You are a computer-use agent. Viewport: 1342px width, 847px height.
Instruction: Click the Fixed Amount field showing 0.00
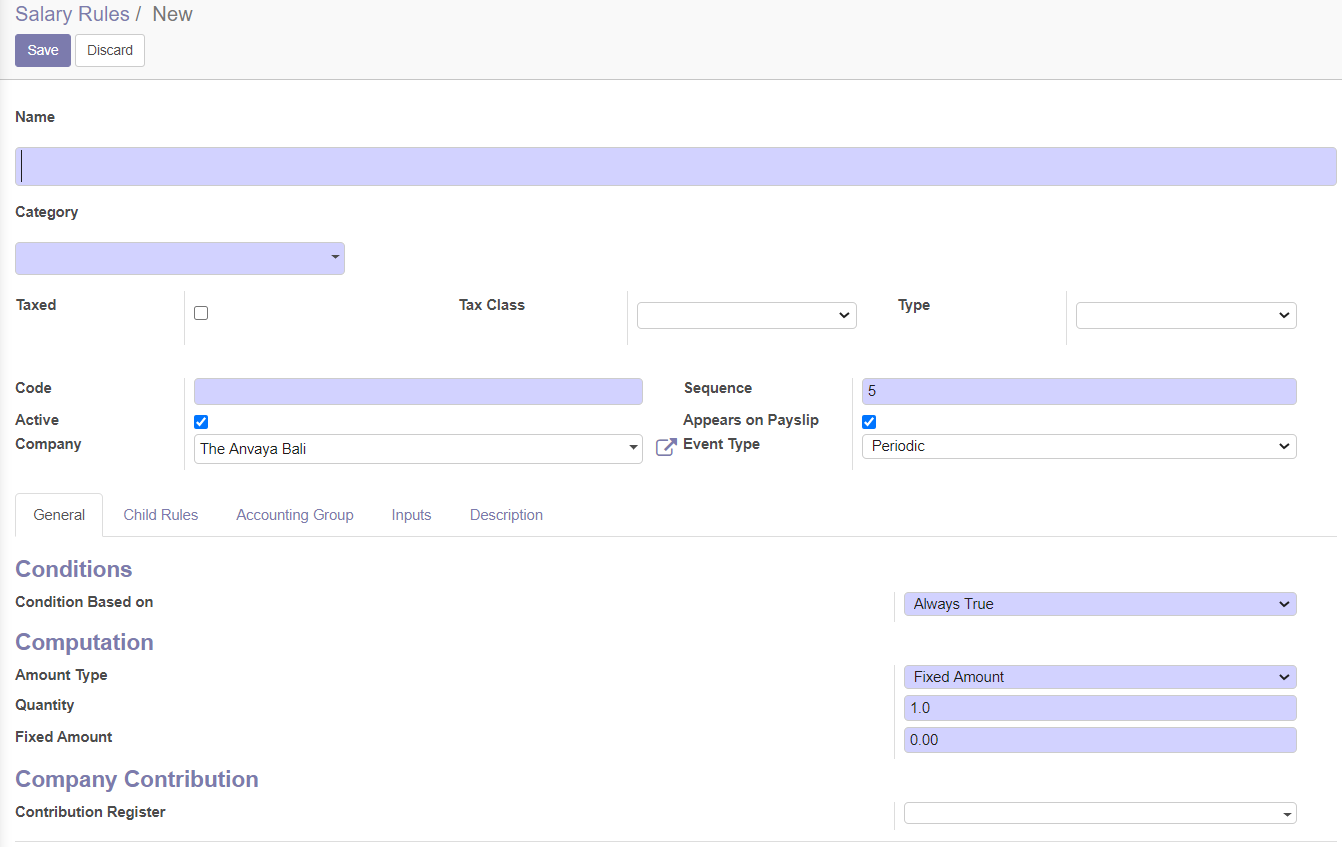pos(1100,740)
